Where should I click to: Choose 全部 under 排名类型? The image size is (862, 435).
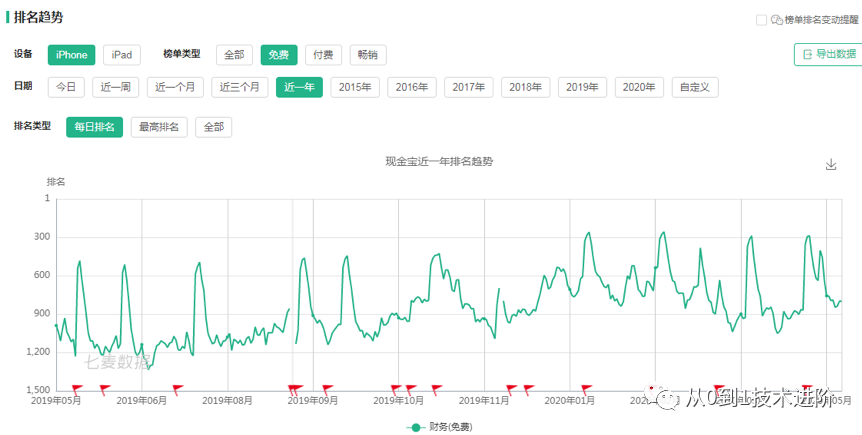tap(213, 127)
